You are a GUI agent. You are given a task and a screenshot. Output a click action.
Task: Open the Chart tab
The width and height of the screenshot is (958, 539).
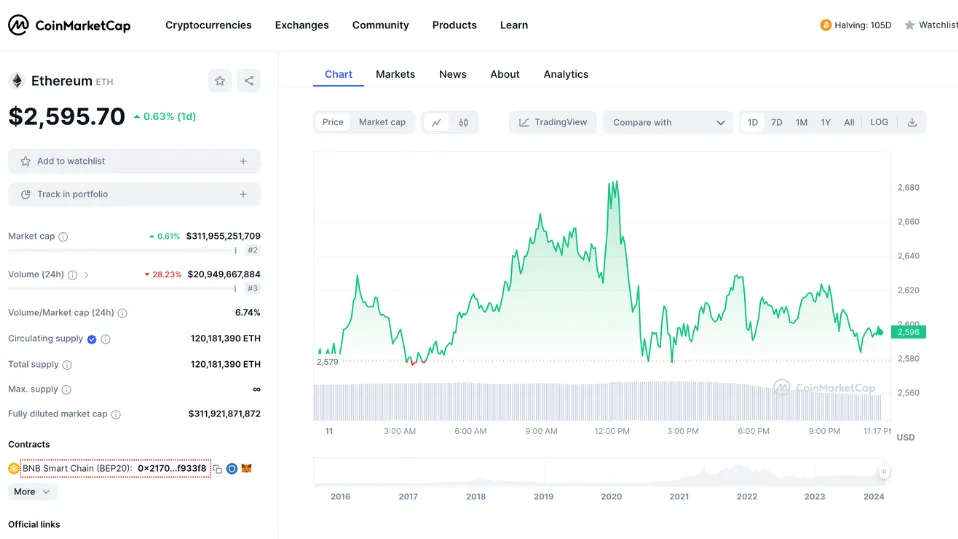[338, 75]
